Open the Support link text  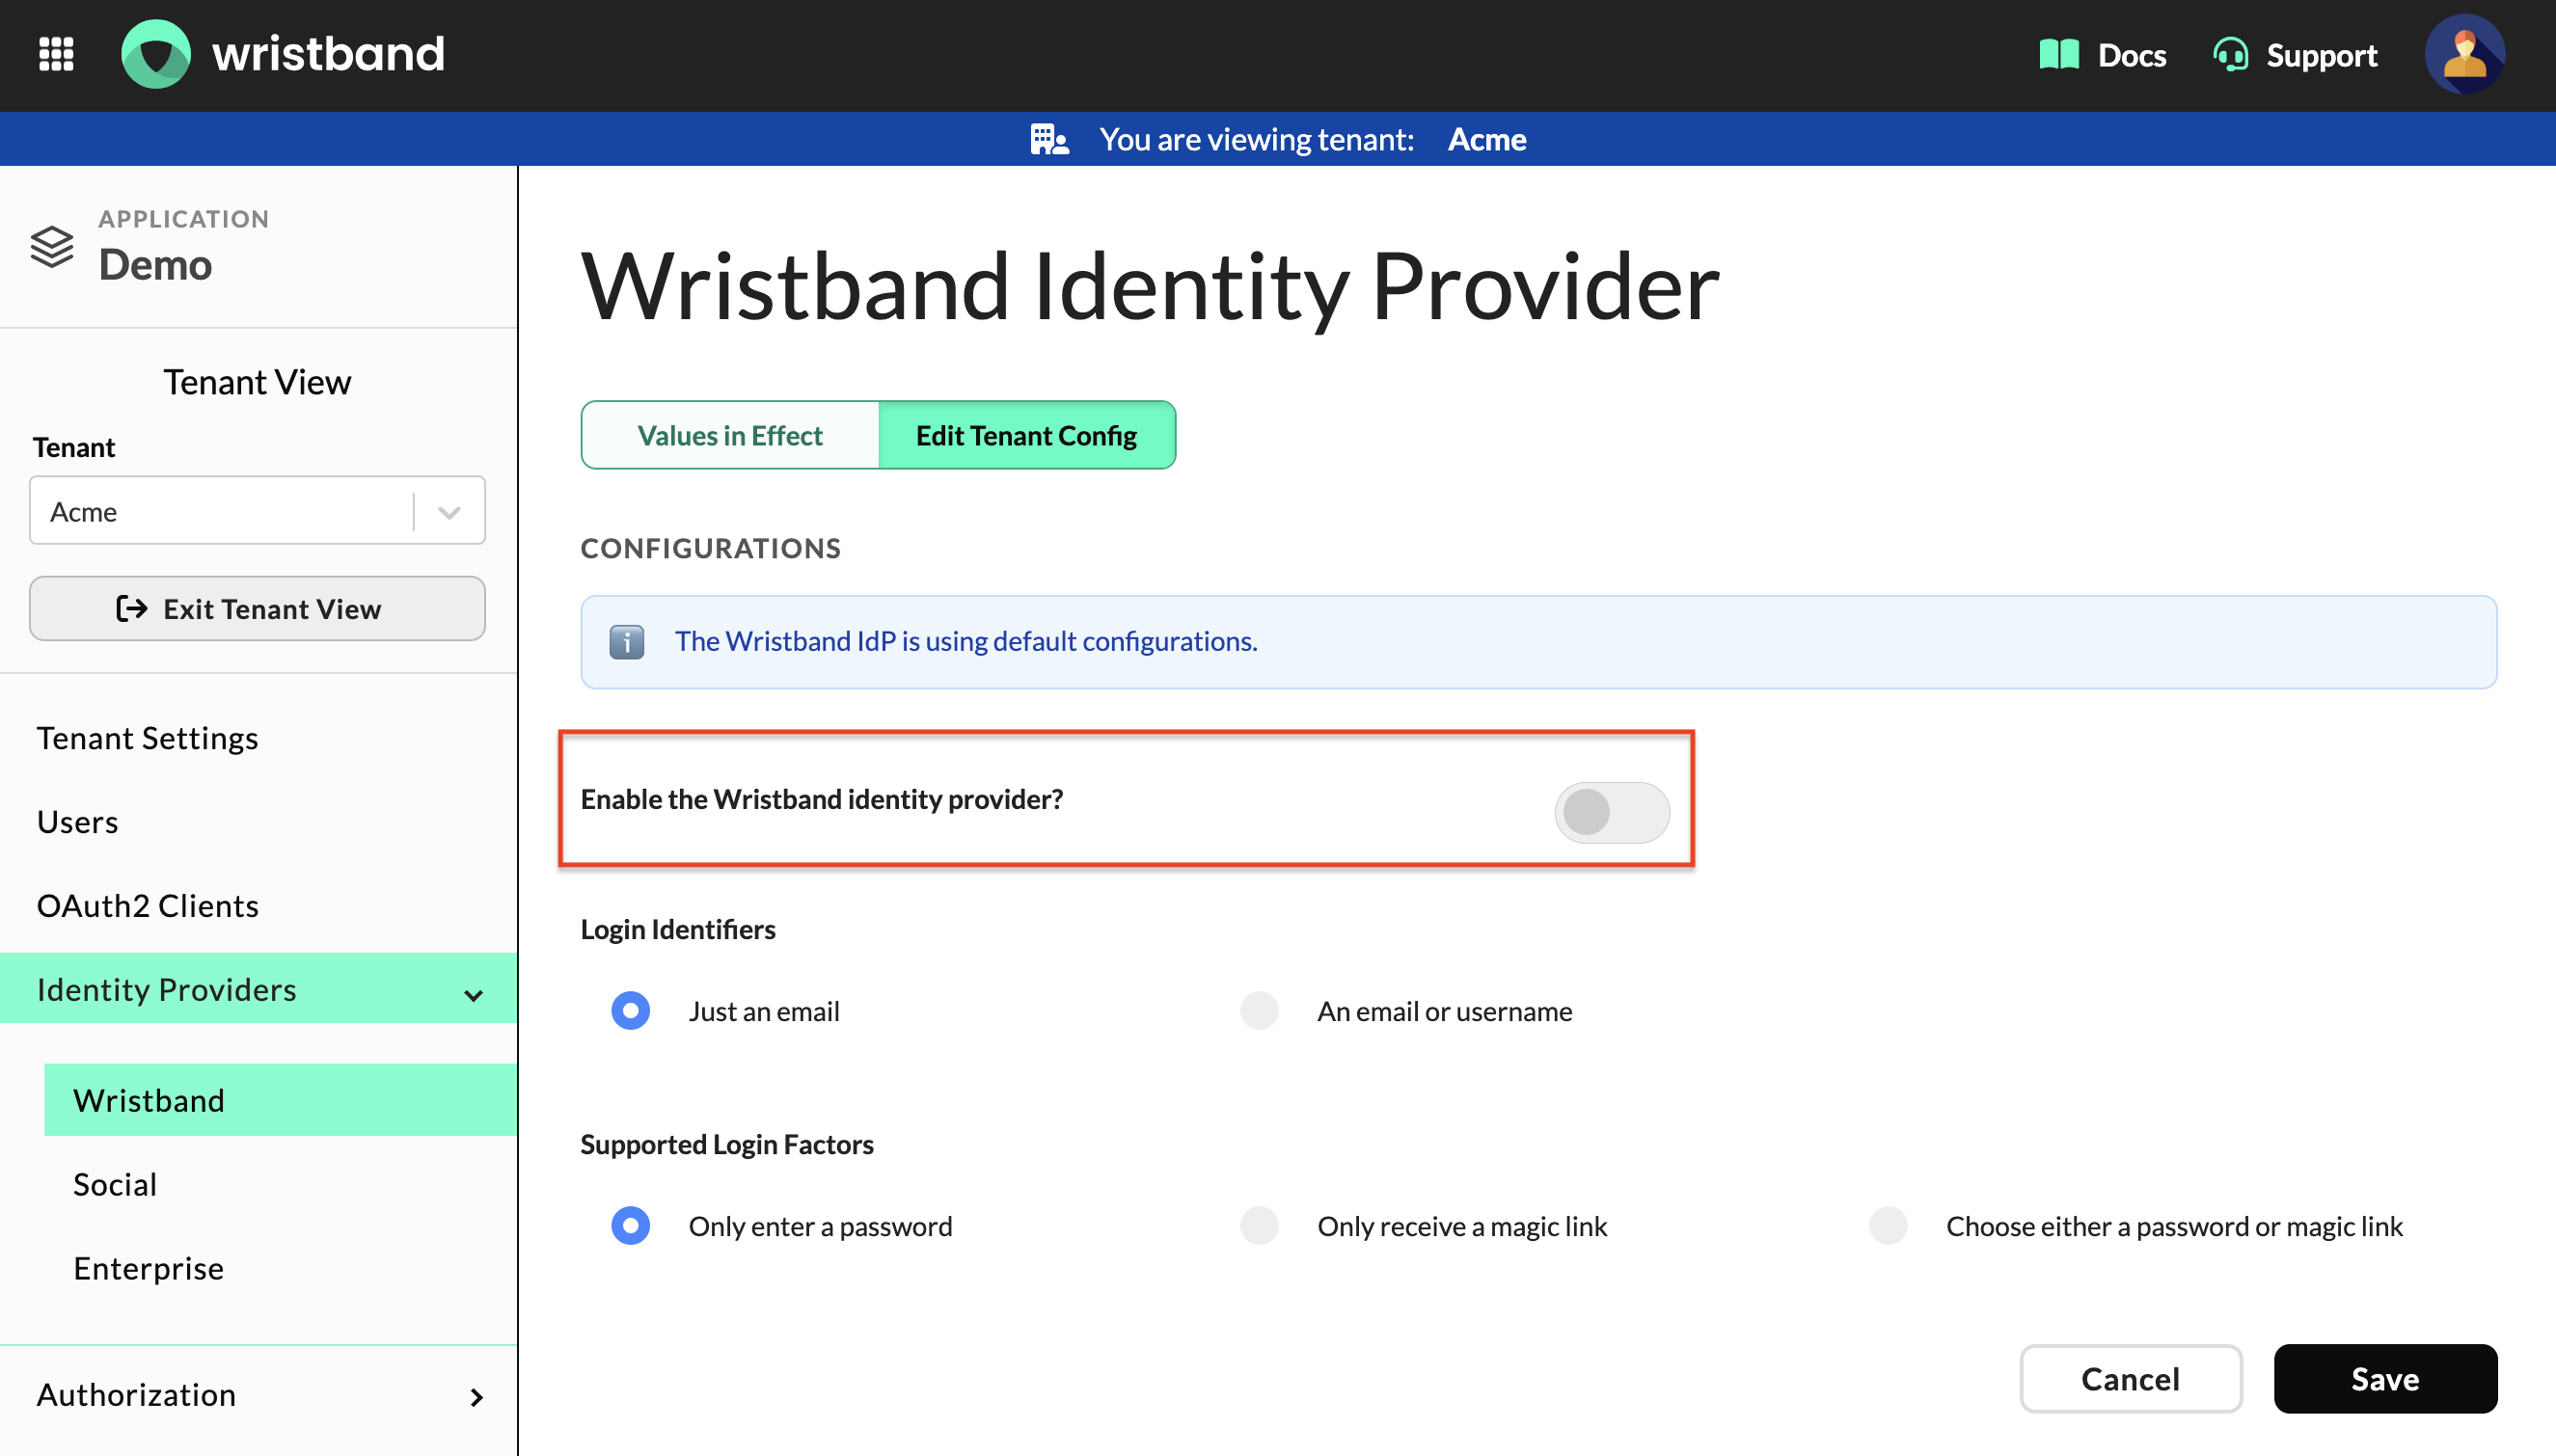2321,55
